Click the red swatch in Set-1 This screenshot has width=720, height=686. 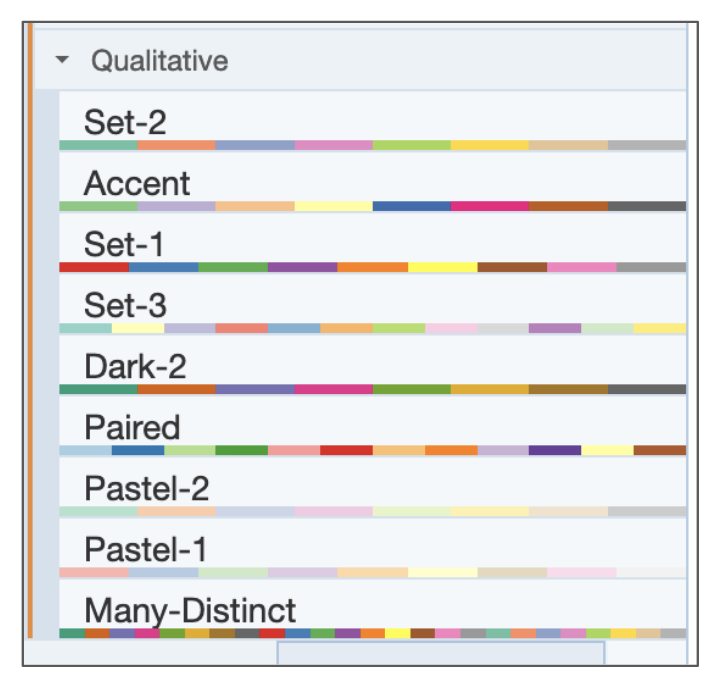(94, 267)
